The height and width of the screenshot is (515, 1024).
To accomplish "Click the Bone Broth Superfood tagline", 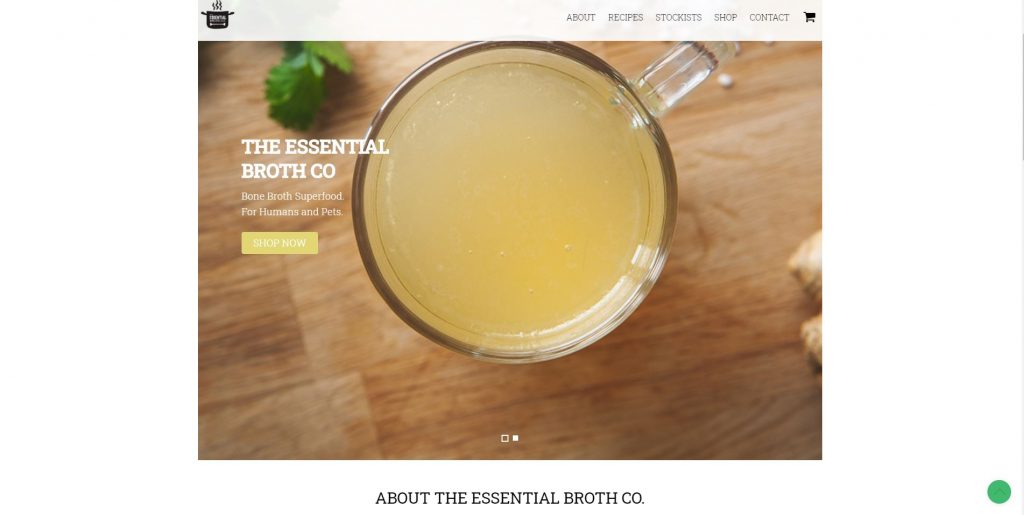I will click(x=292, y=196).
